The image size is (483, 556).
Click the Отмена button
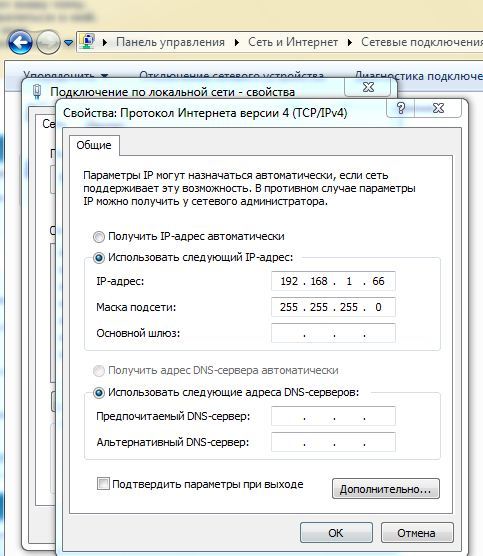417,533
